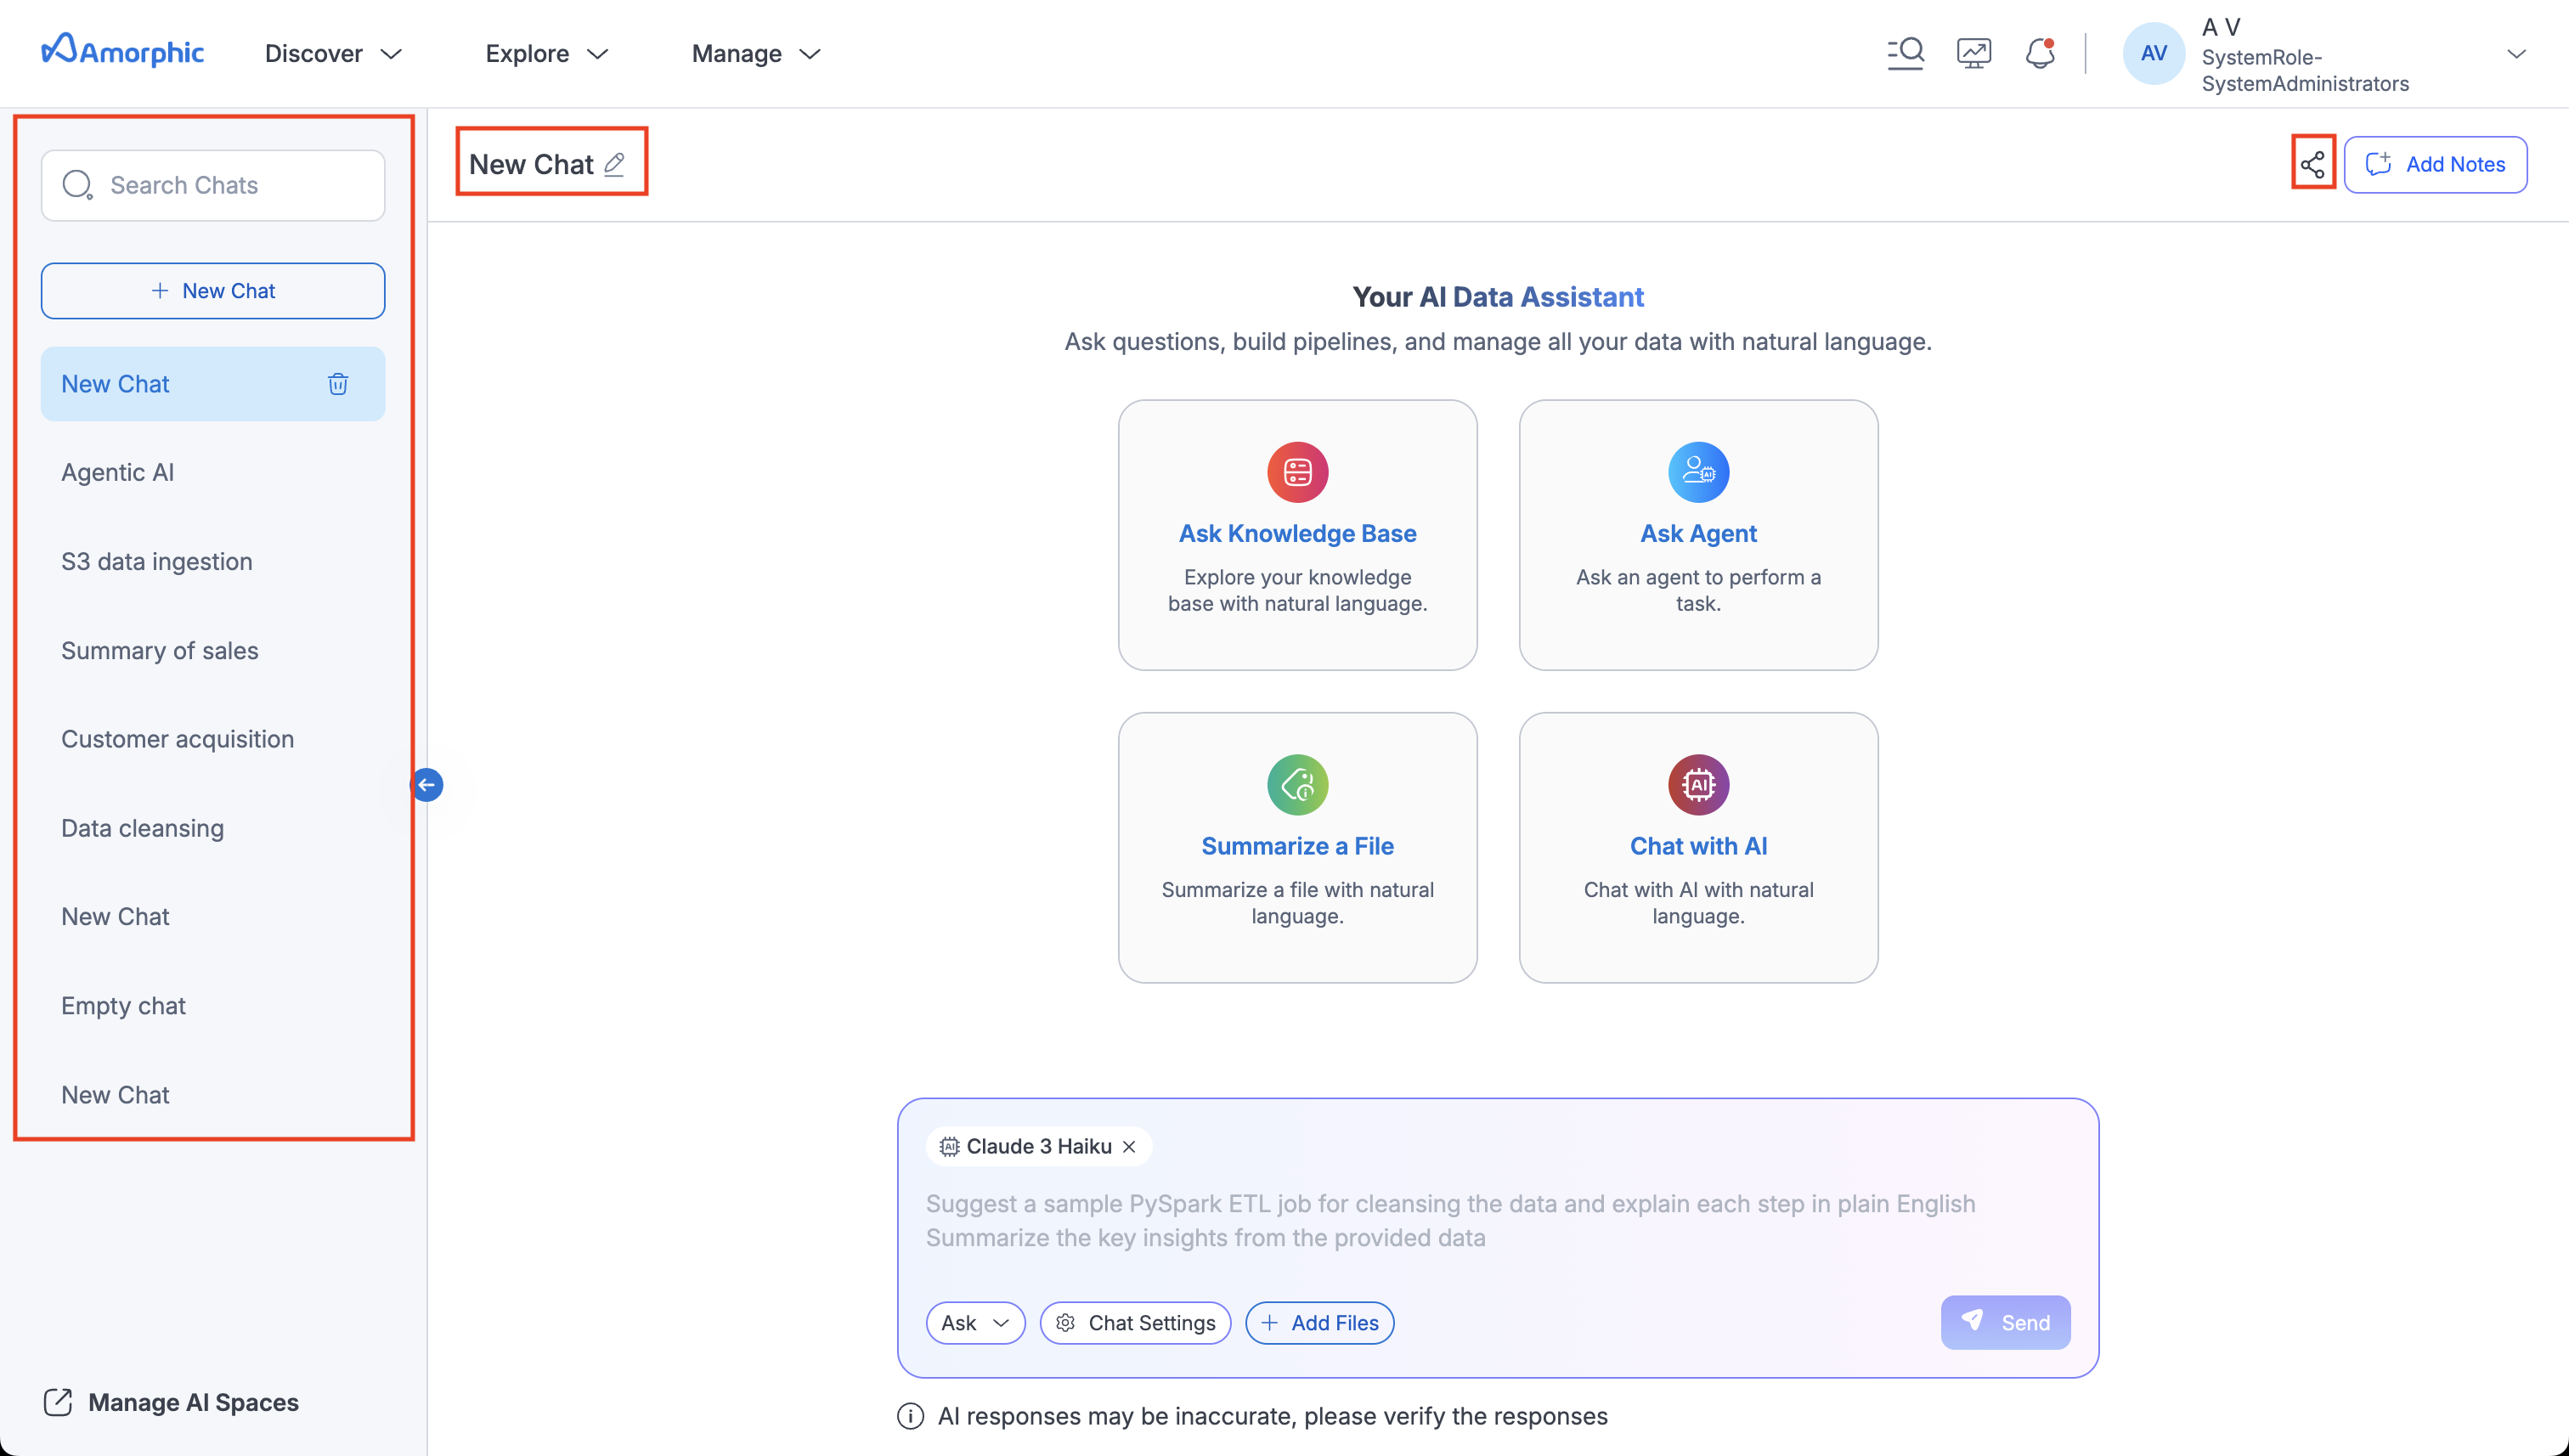Remove the Claude 3 Haiku model tag

(x=1129, y=1146)
